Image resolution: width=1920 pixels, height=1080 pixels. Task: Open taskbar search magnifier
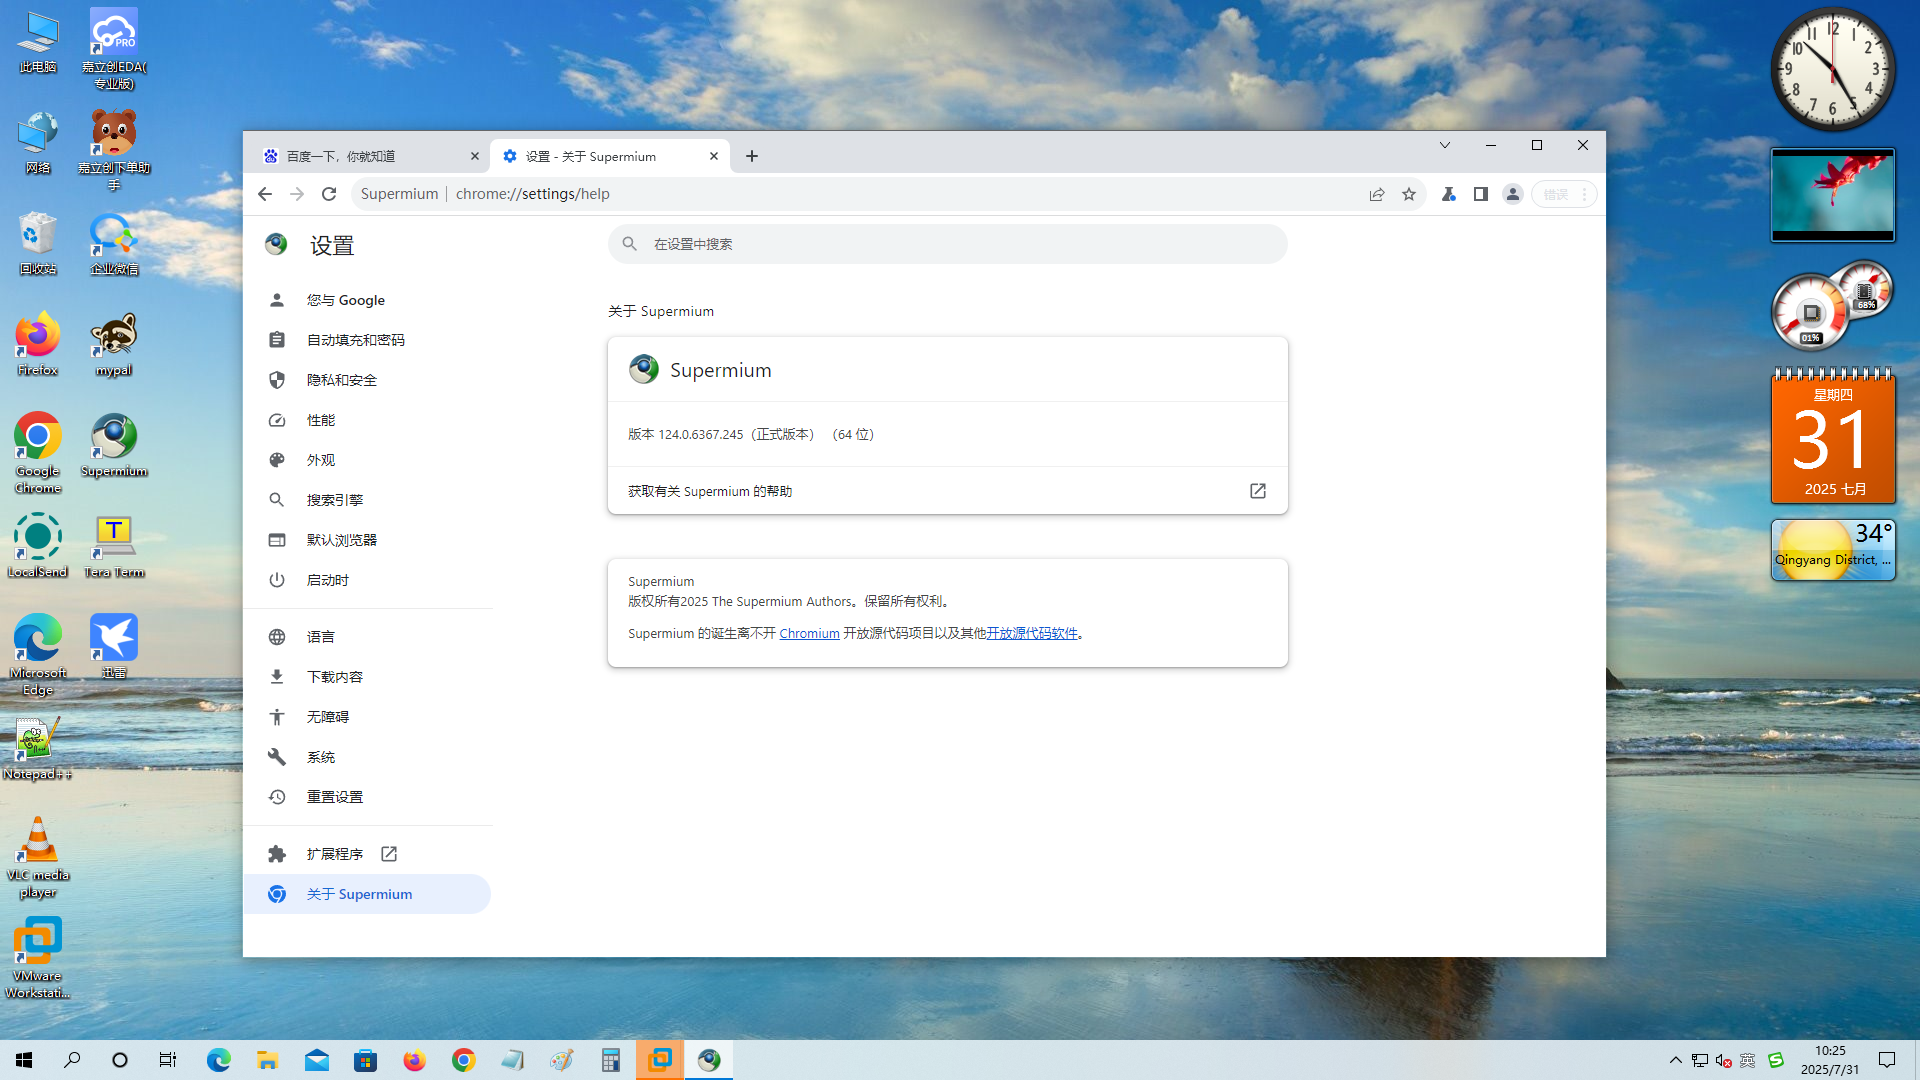pyautogui.click(x=72, y=1060)
